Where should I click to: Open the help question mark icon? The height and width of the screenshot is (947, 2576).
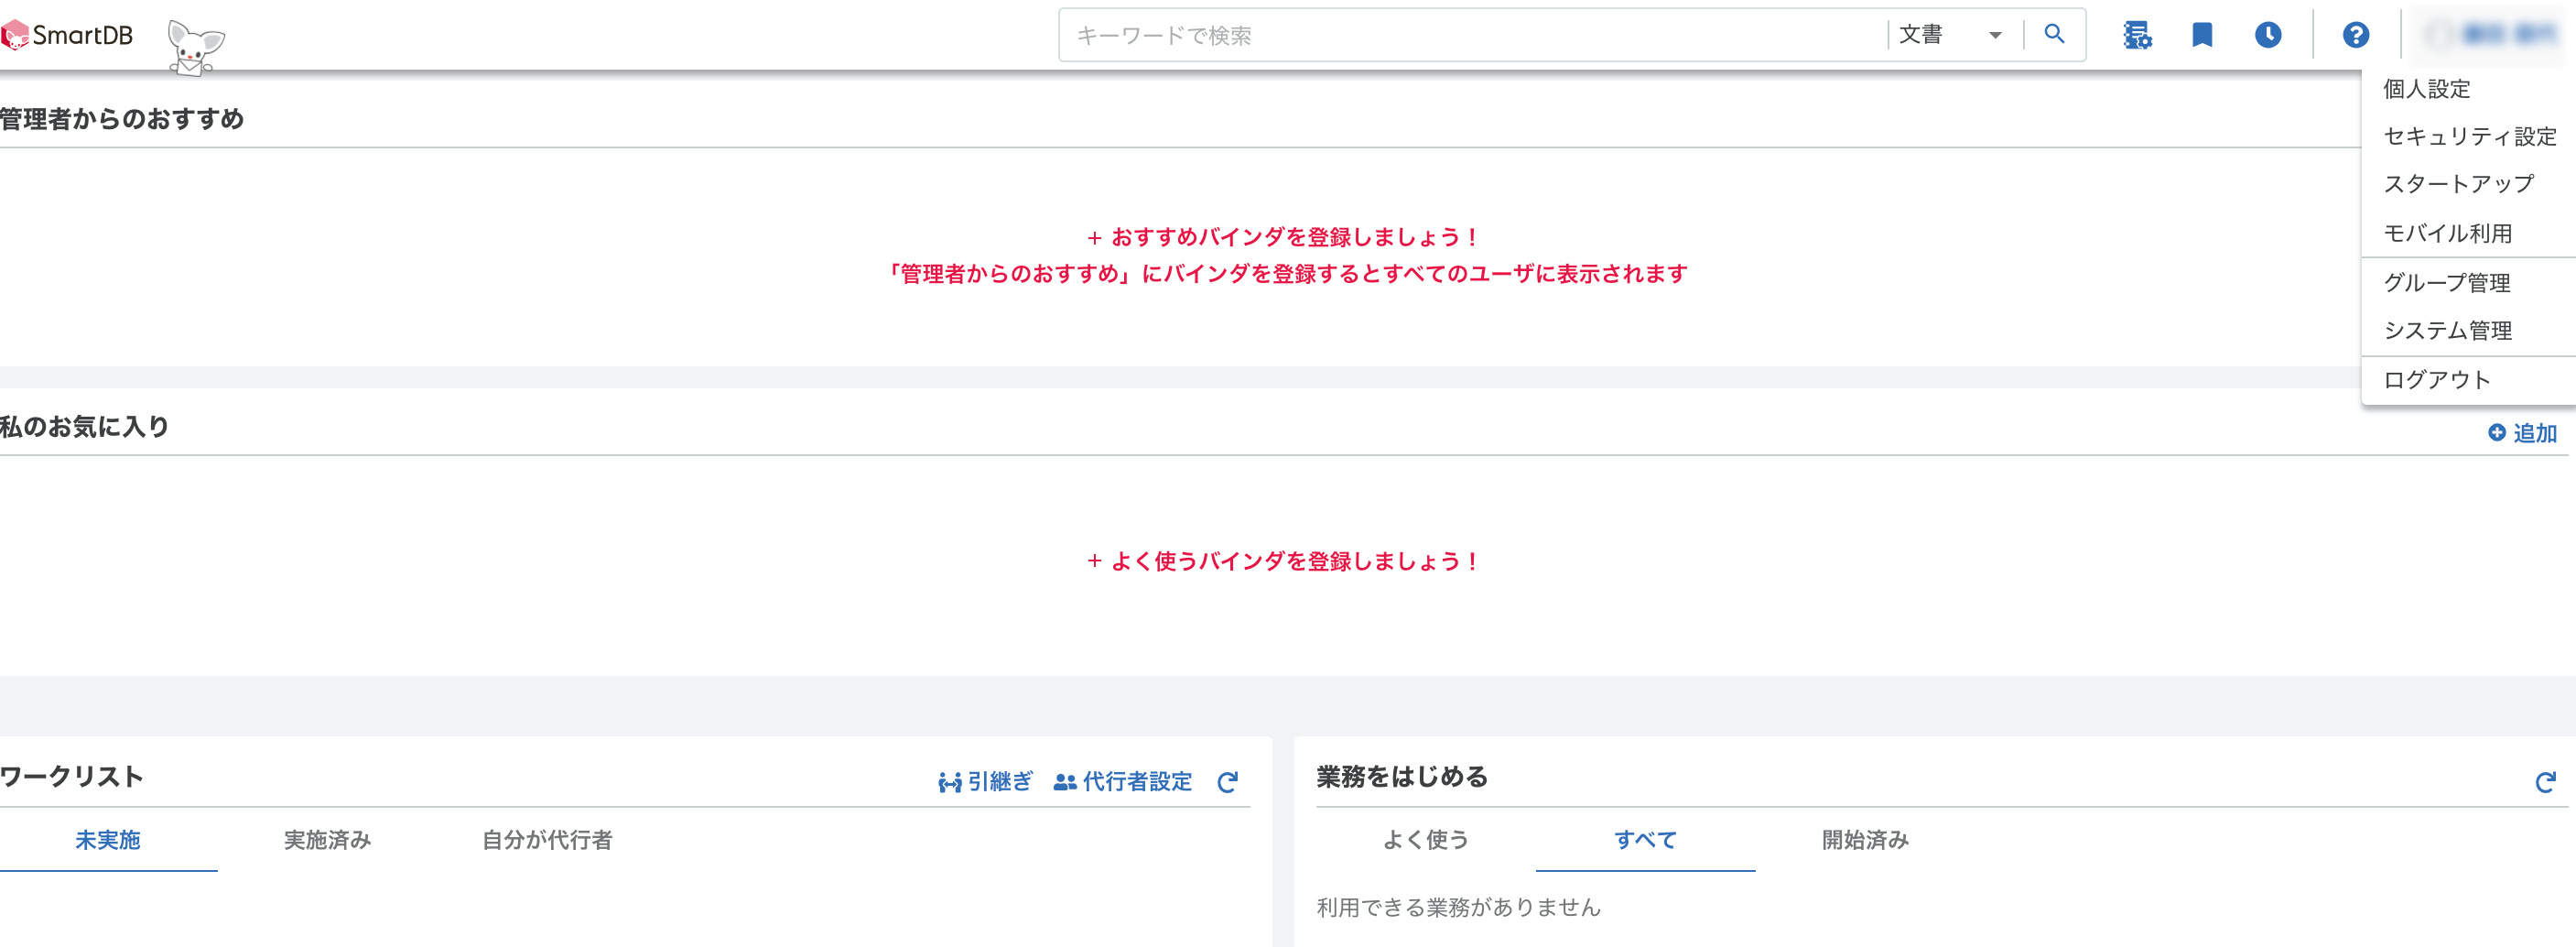[x=2355, y=36]
